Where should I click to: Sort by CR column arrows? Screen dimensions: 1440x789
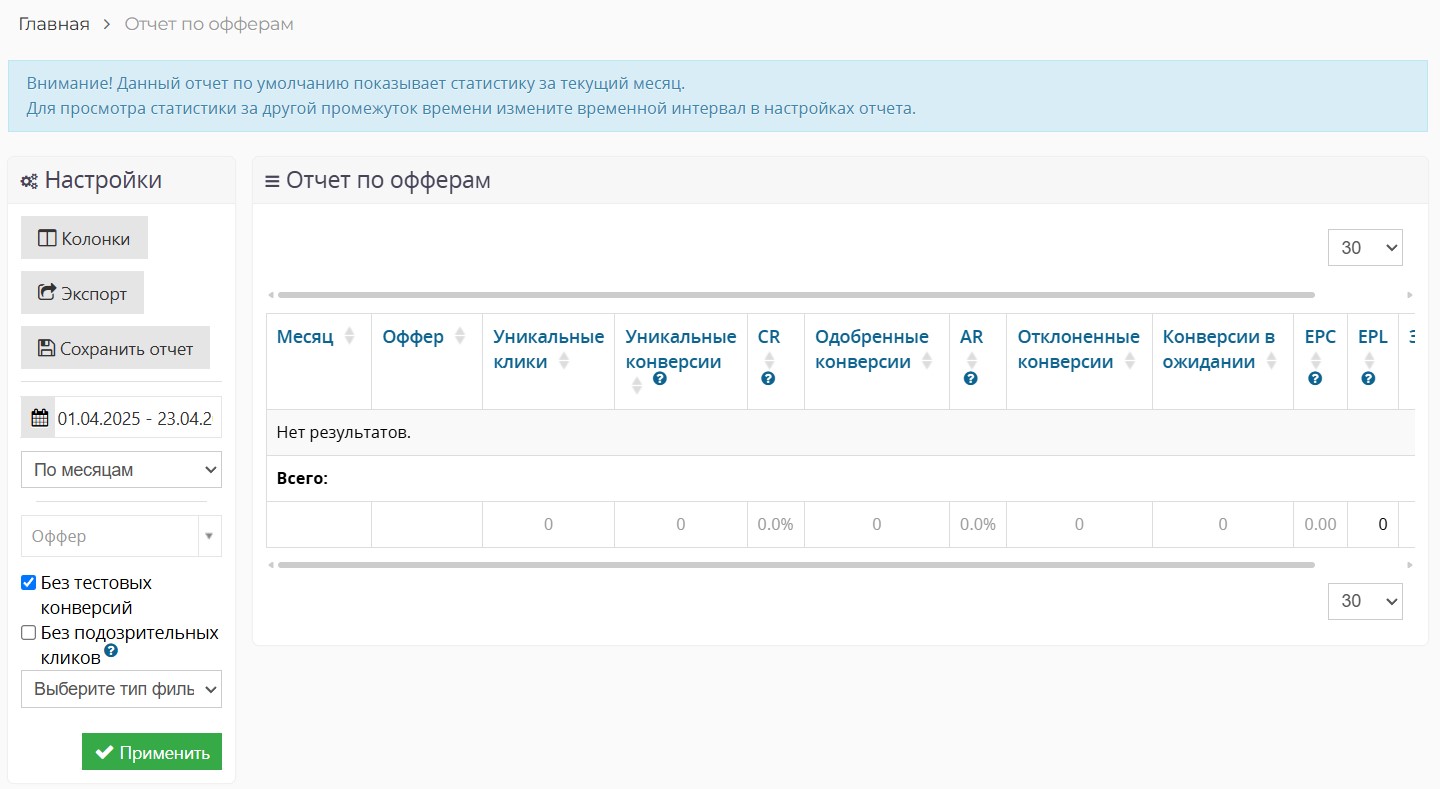(x=769, y=361)
